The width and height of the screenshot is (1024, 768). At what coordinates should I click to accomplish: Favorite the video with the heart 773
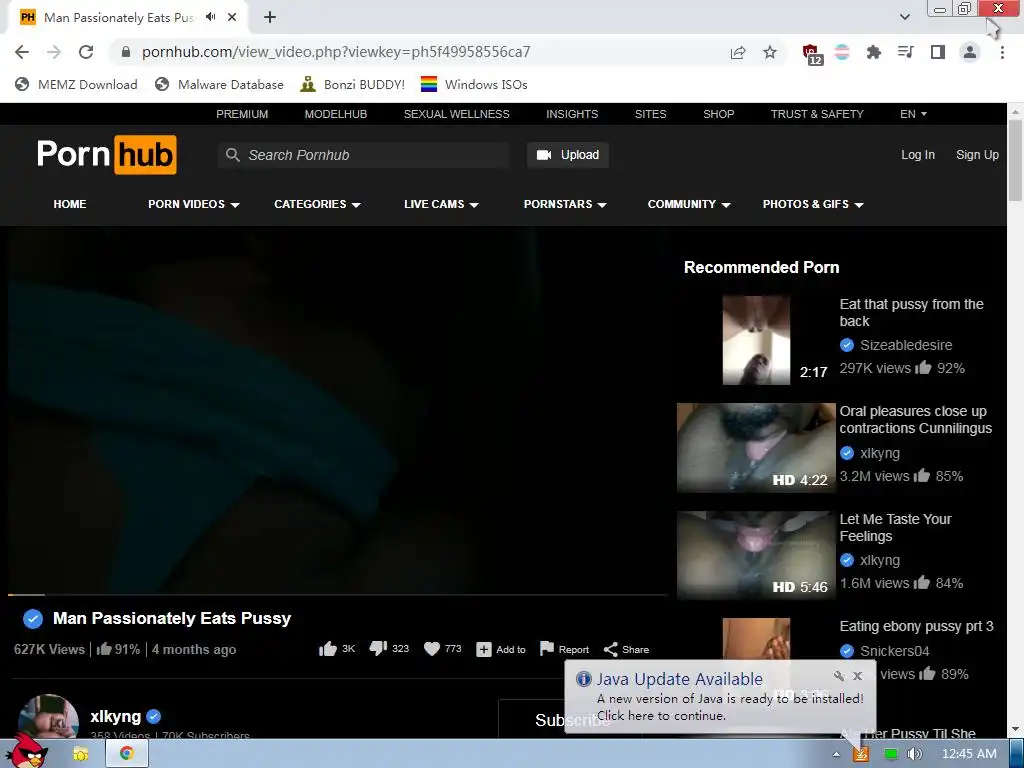click(443, 648)
